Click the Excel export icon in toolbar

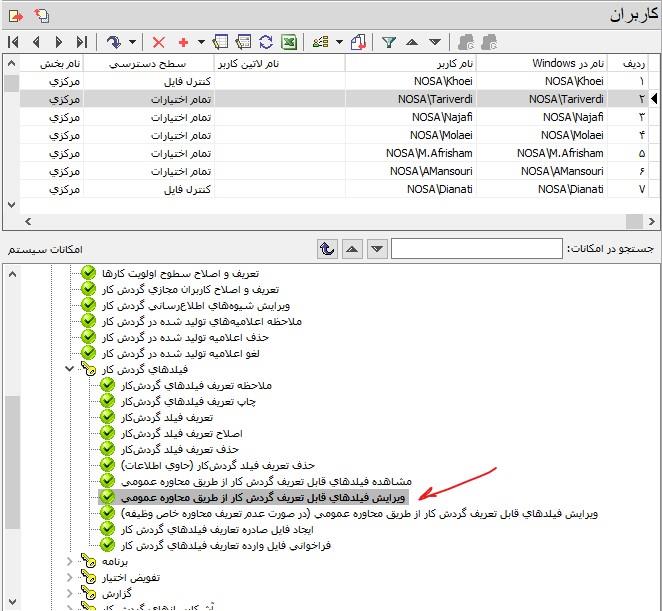(288, 42)
